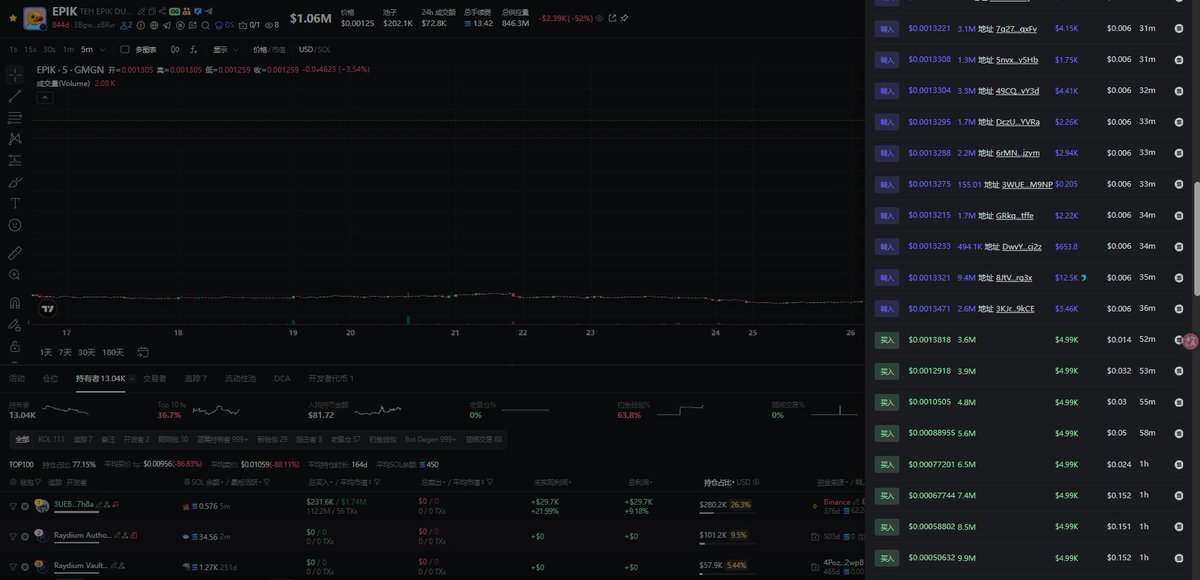
Task: Collapse the chart legend arrow under Volume
Action: [45, 97]
